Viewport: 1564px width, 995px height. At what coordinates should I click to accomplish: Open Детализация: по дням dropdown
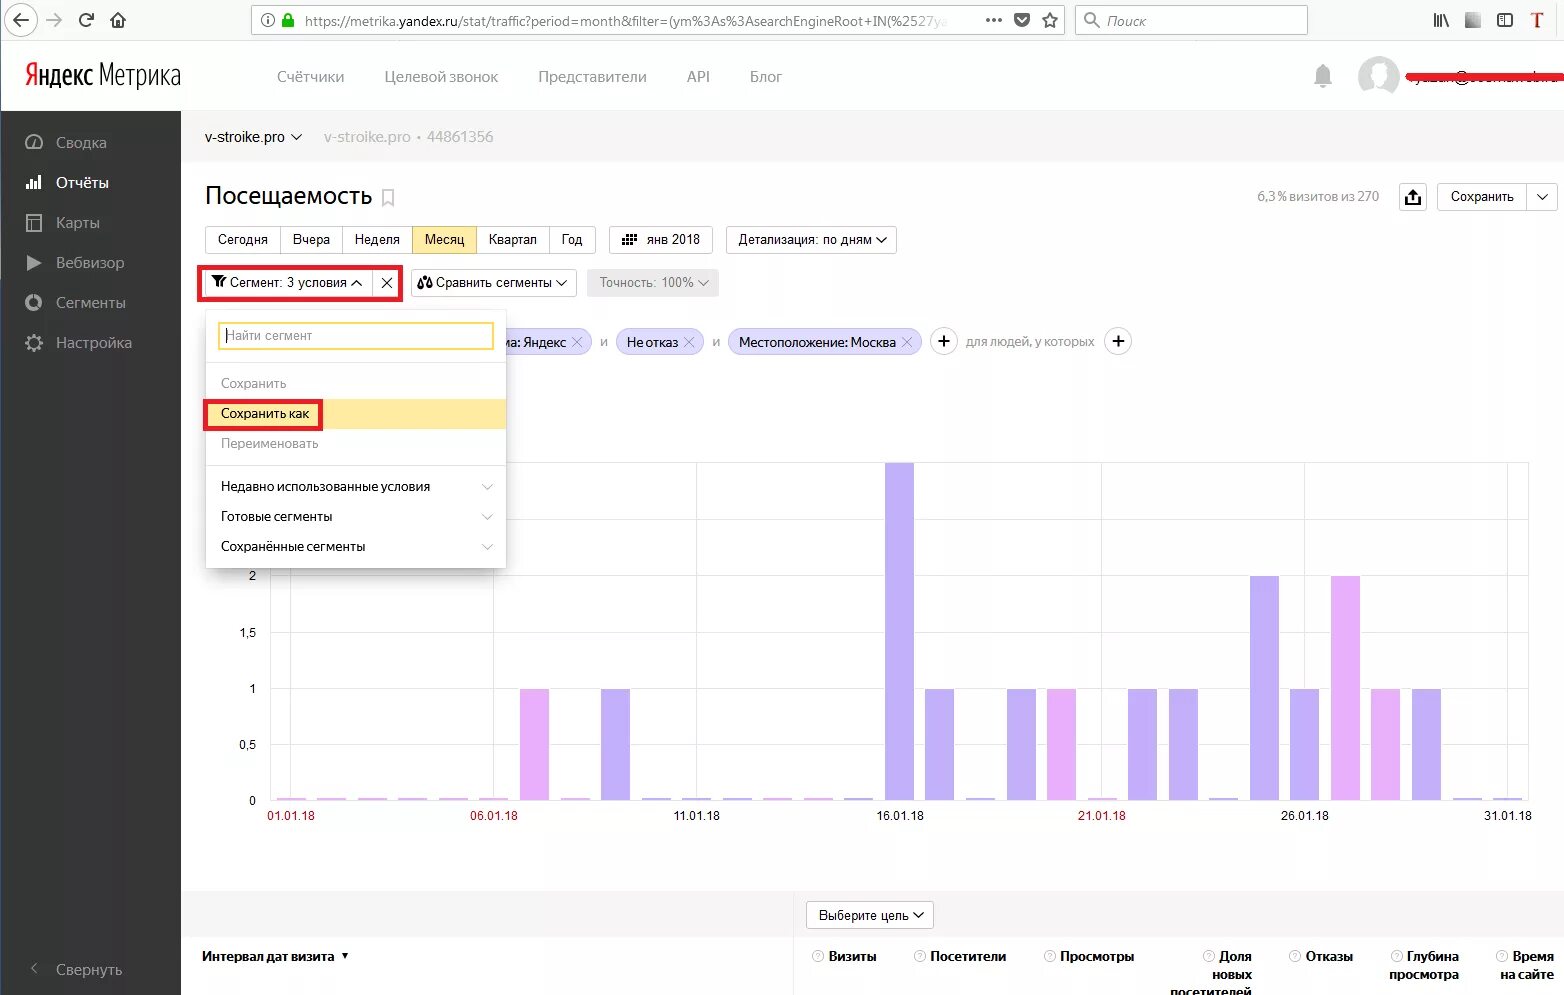[811, 240]
